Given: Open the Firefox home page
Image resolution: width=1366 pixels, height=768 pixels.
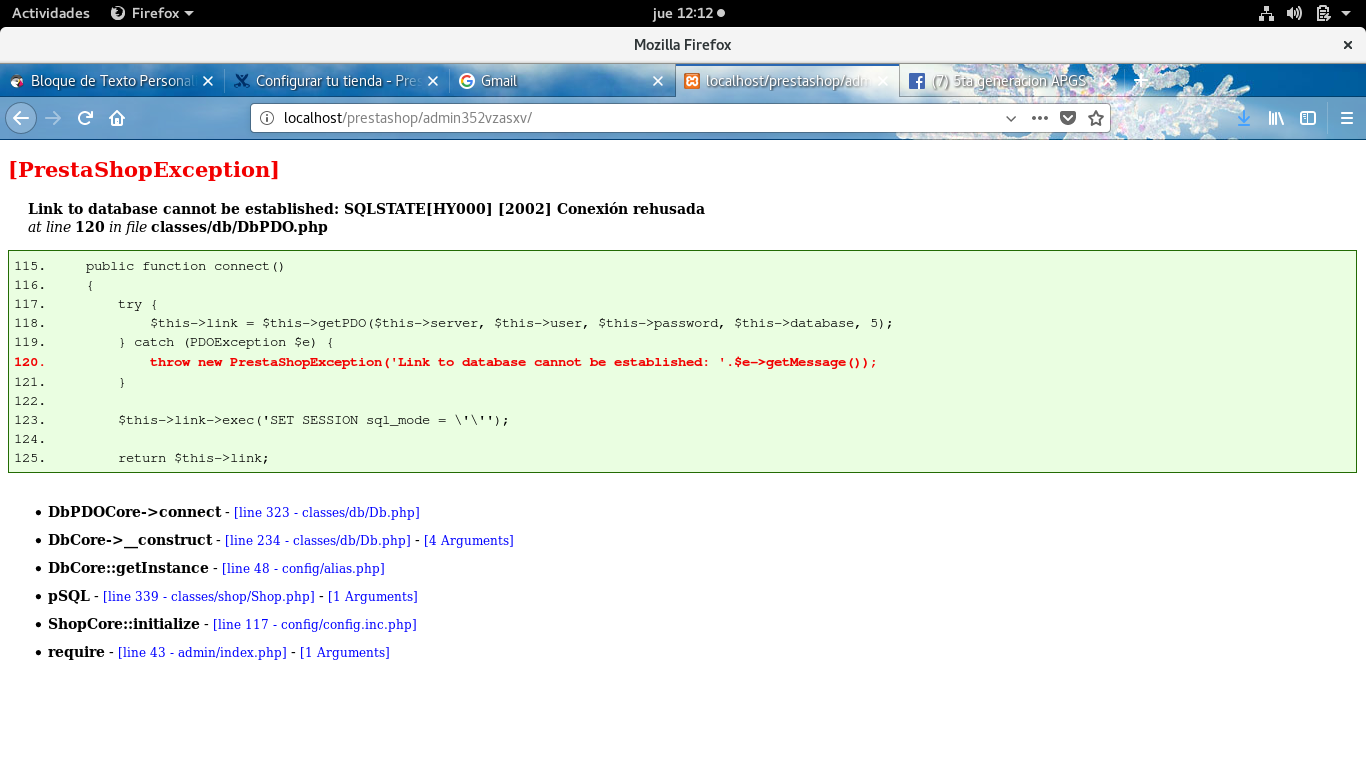Looking at the screenshot, I should (x=117, y=118).
